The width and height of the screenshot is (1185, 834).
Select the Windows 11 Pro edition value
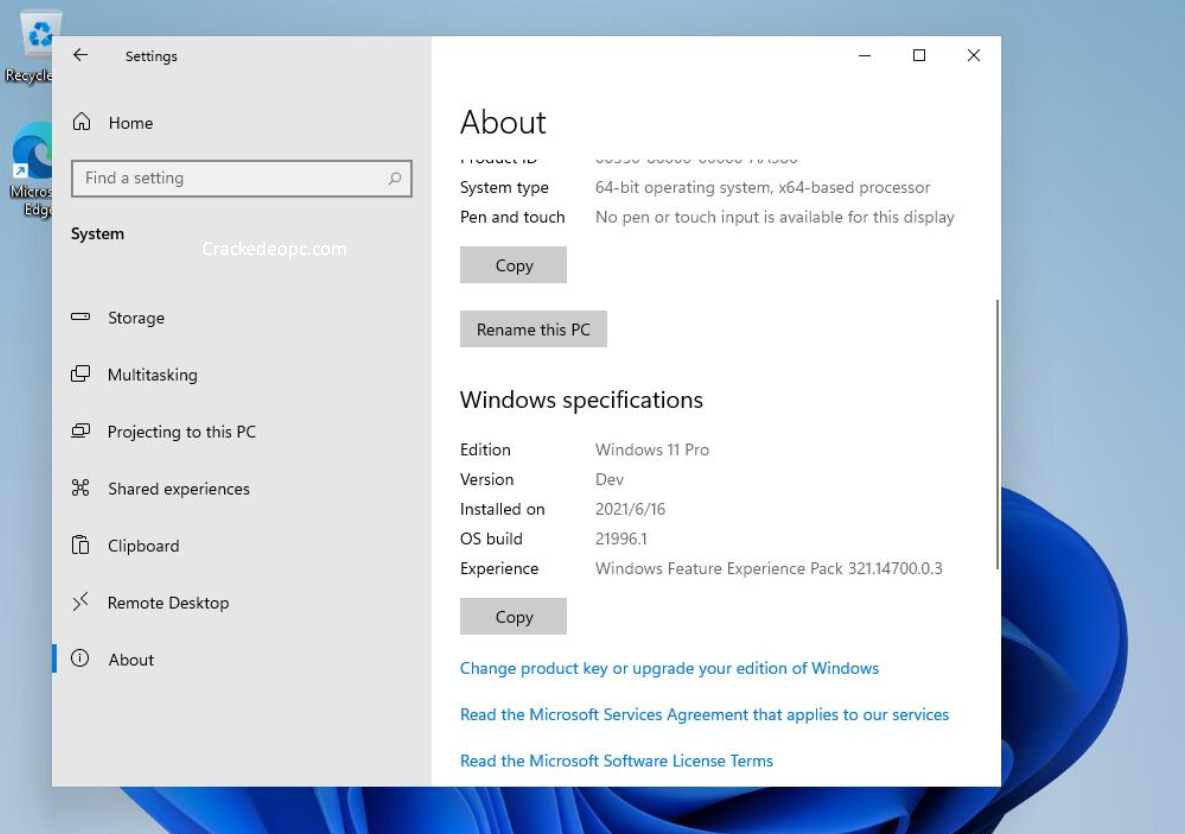[x=652, y=449]
